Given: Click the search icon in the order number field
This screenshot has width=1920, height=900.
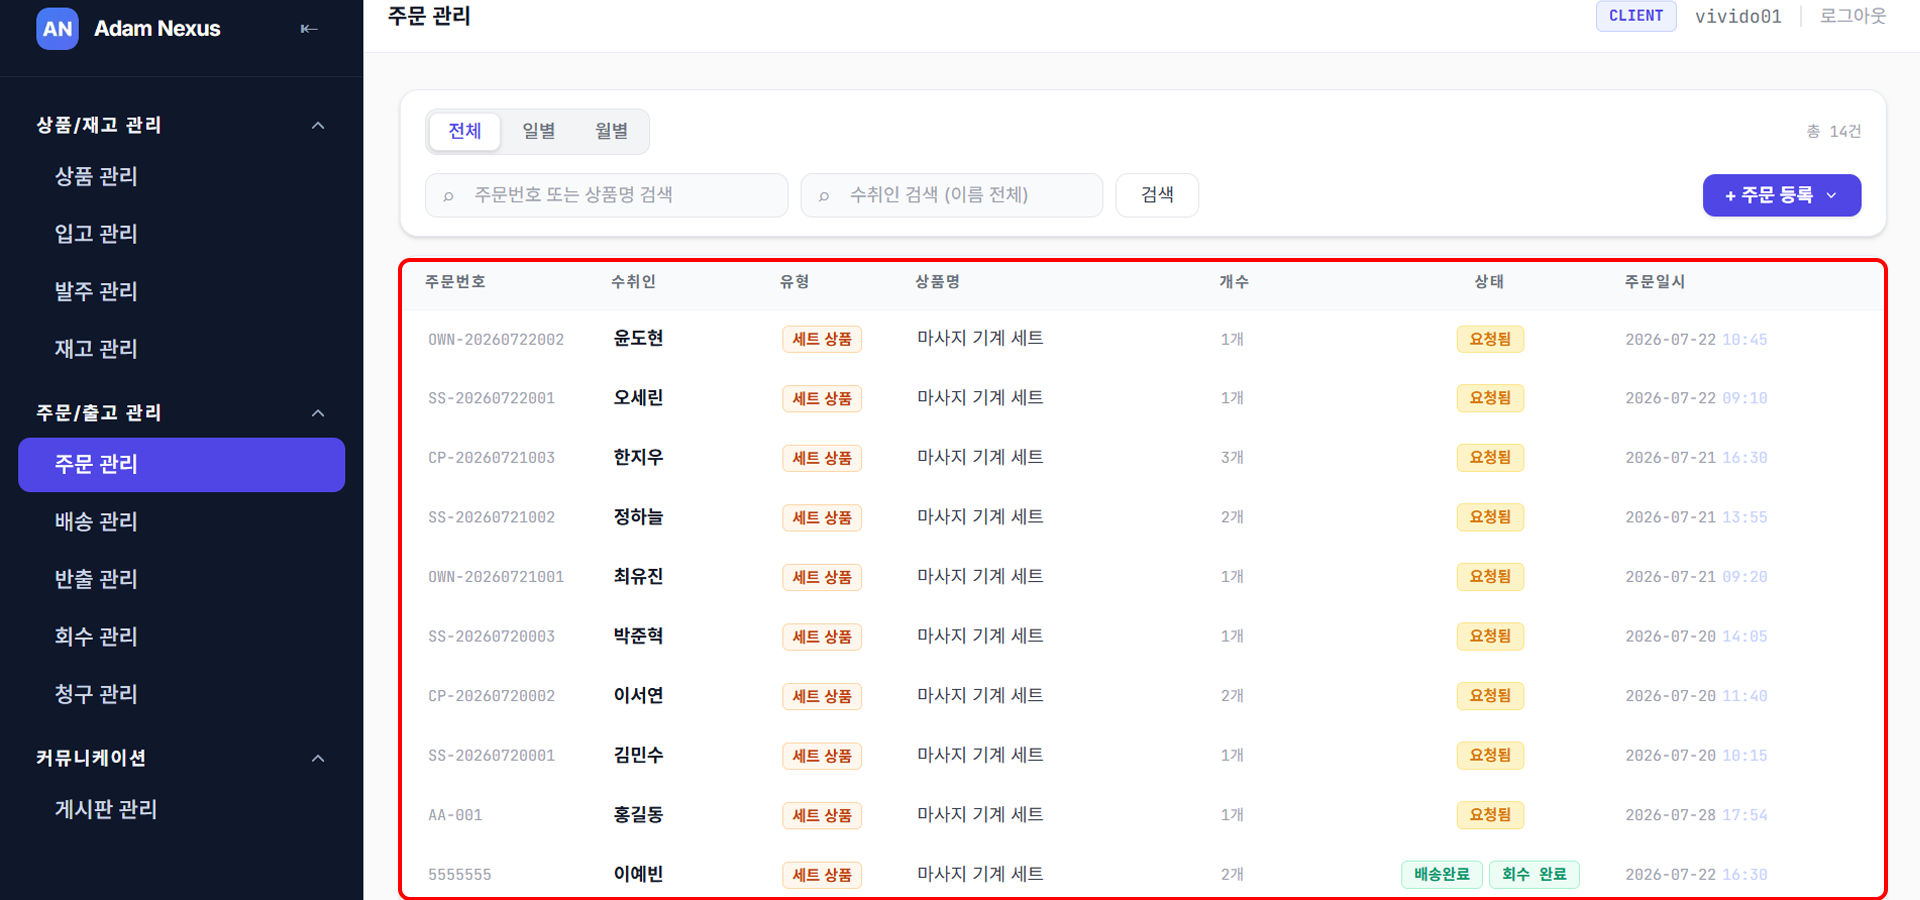Looking at the screenshot, I should pos(449,196).
